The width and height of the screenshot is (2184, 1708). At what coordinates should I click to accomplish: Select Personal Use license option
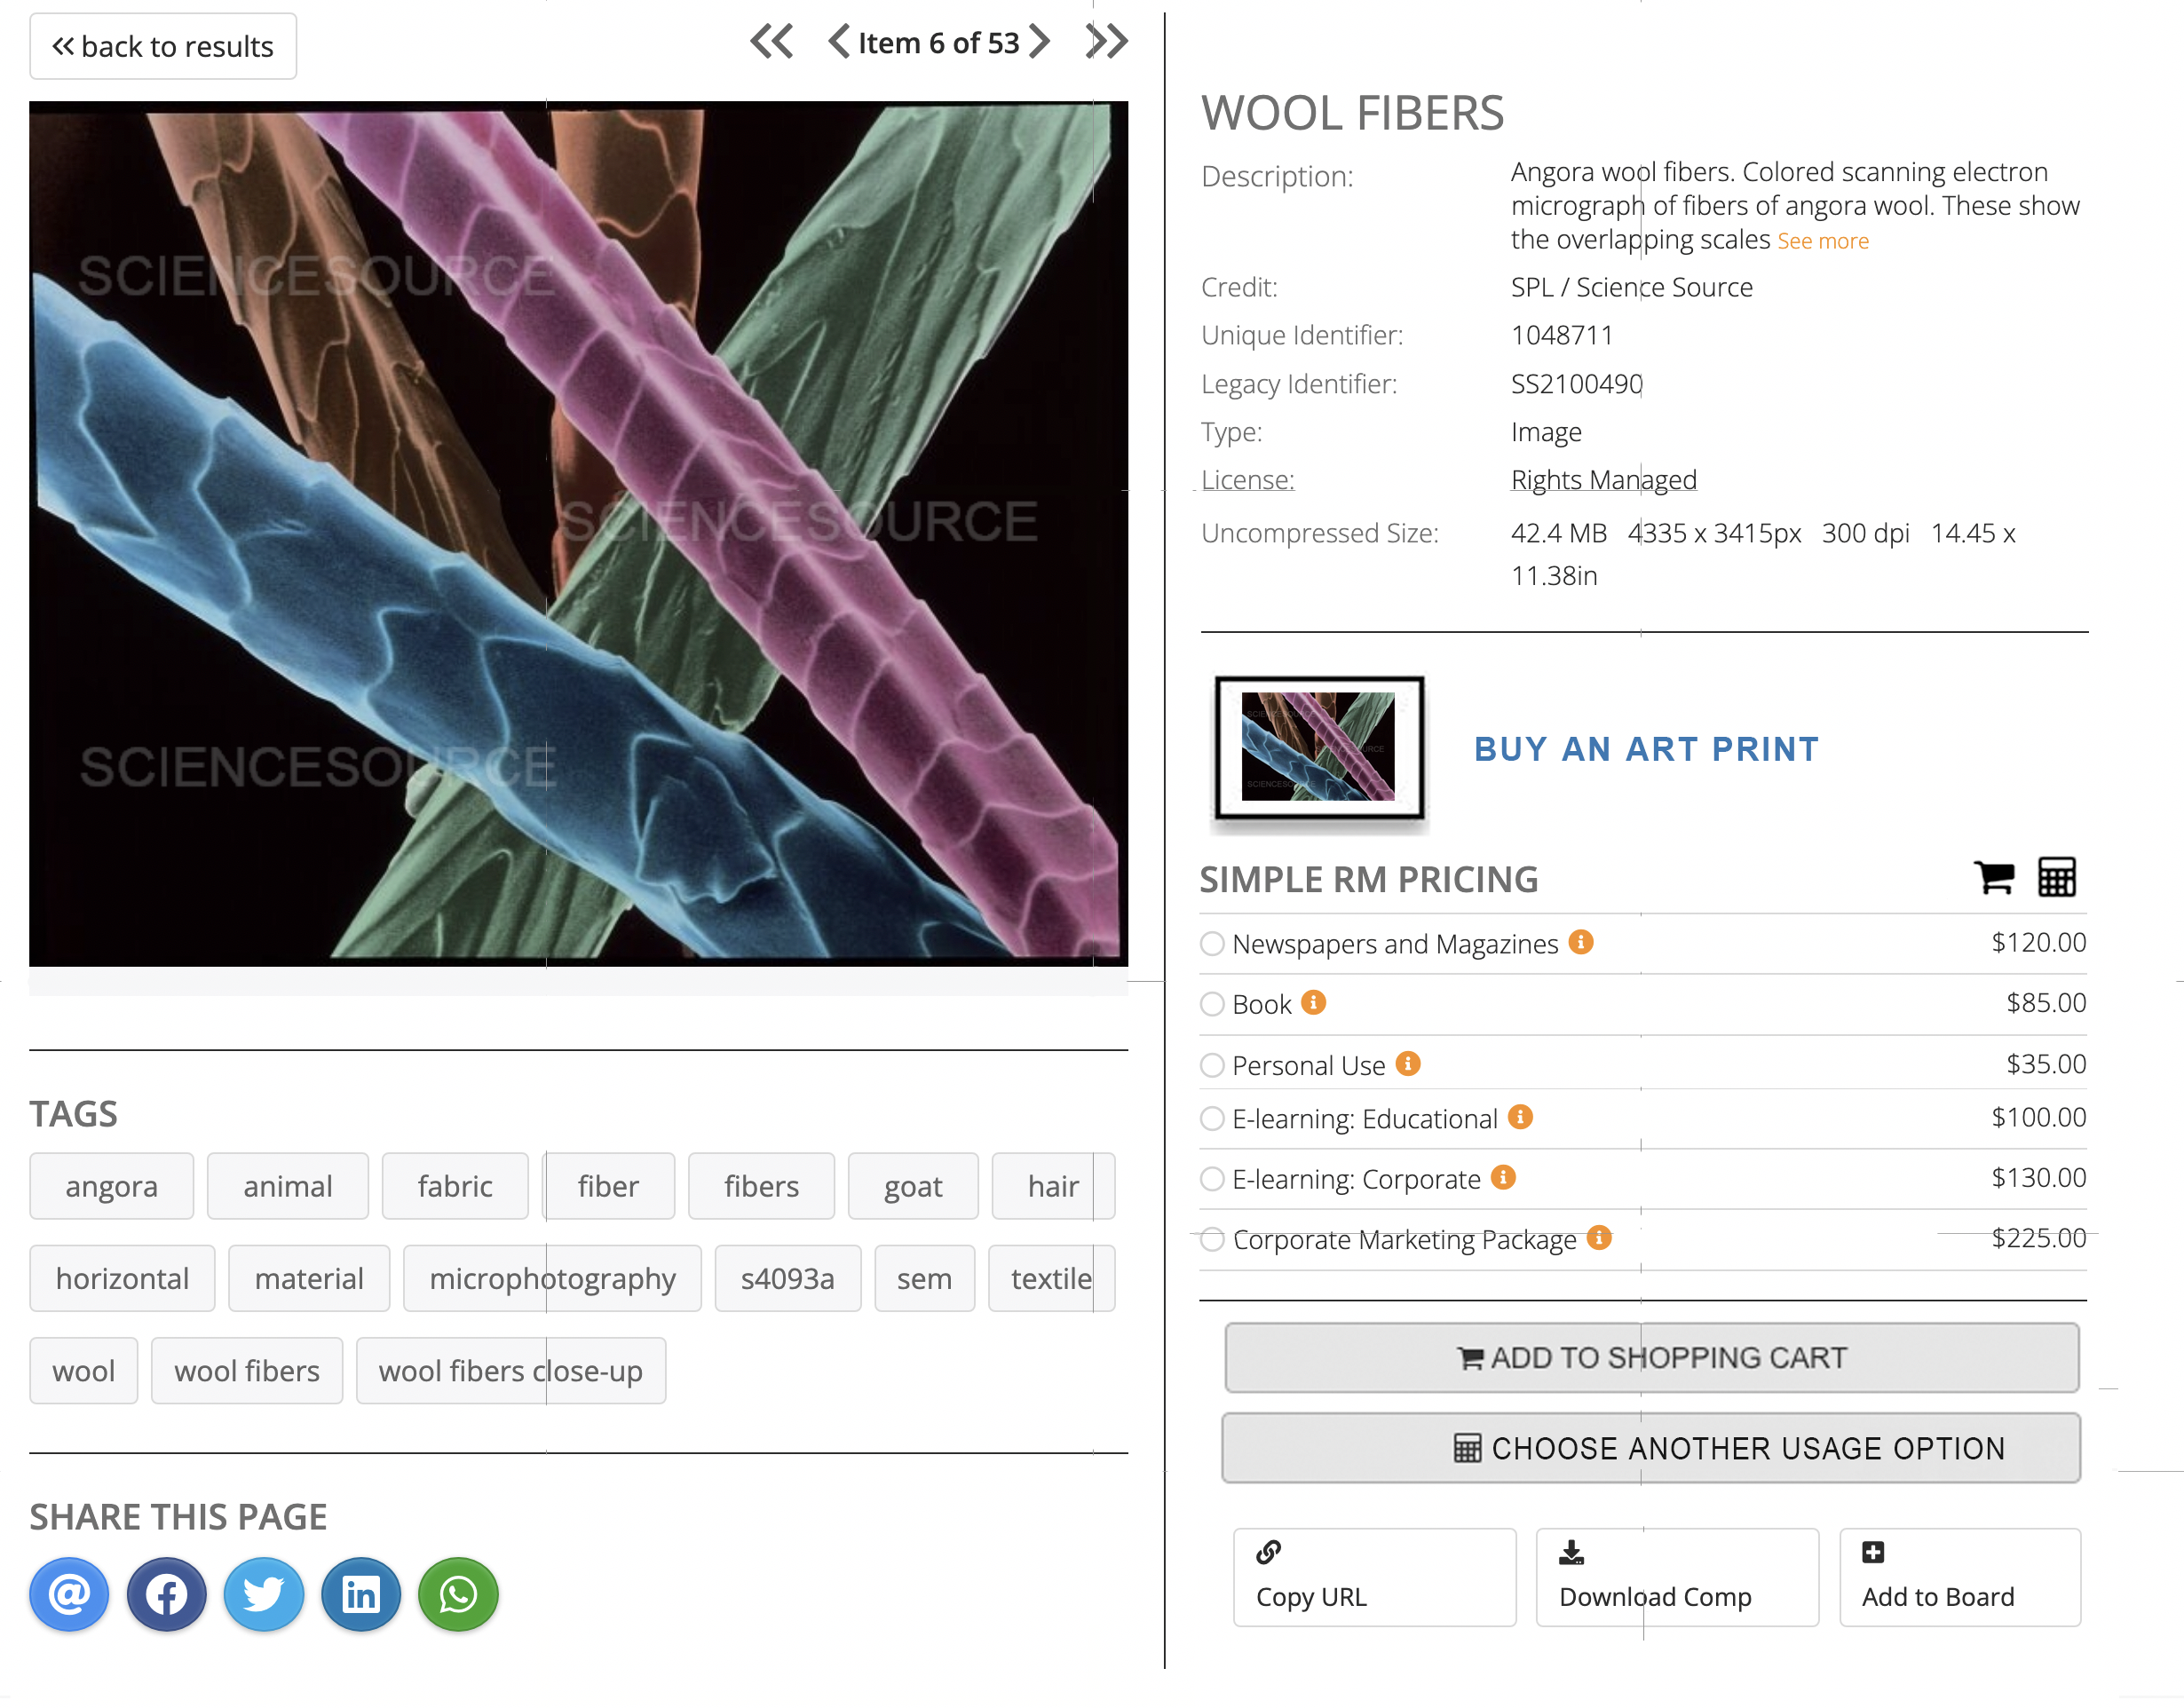1212,1065
